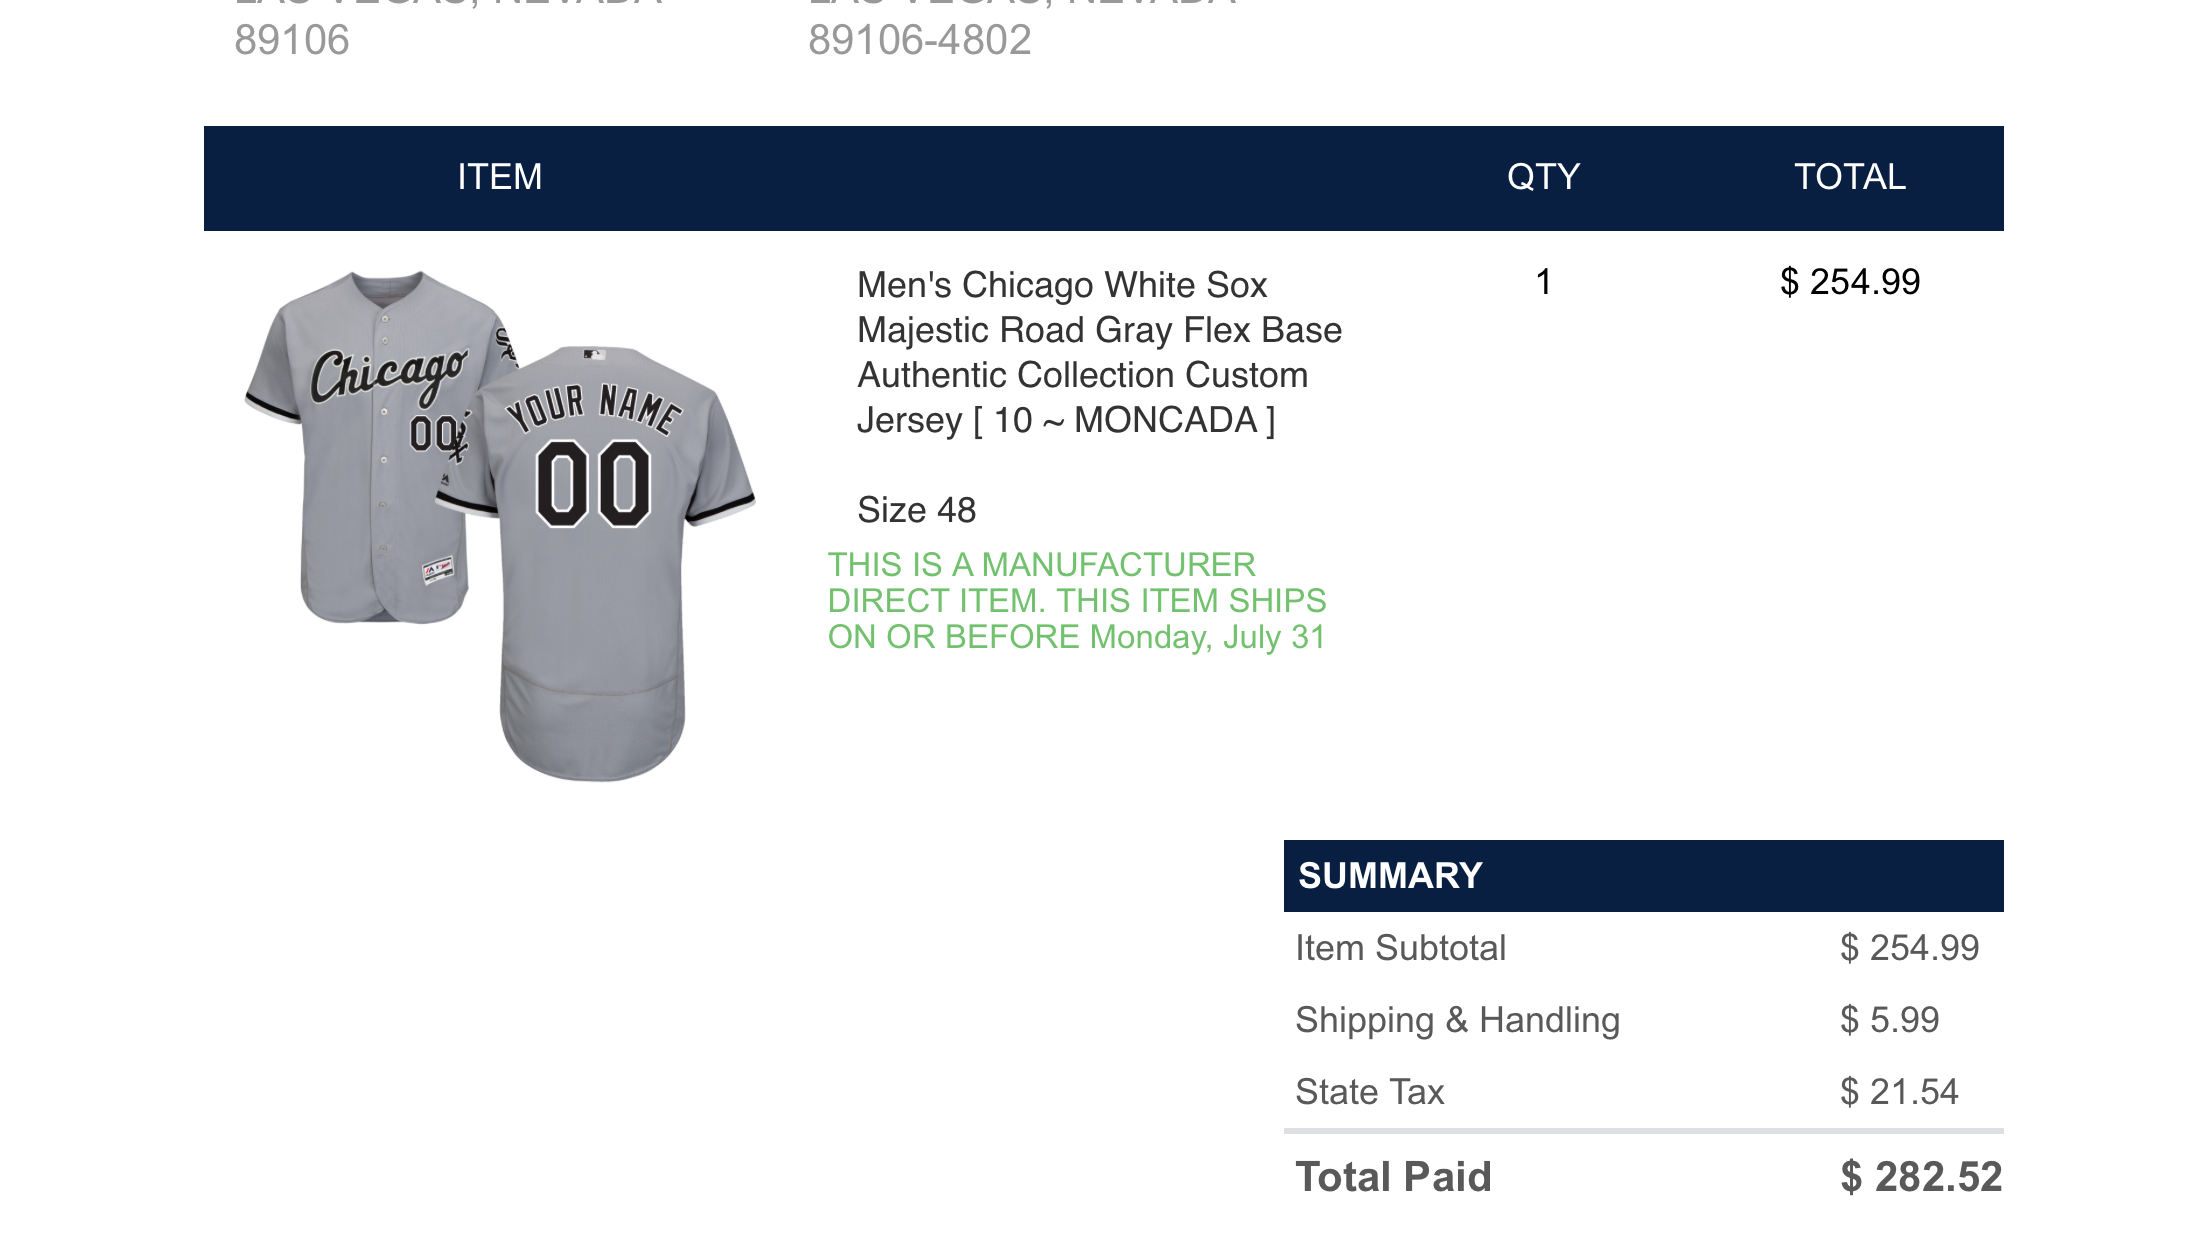Click the Size 48 text

[916, 510]
